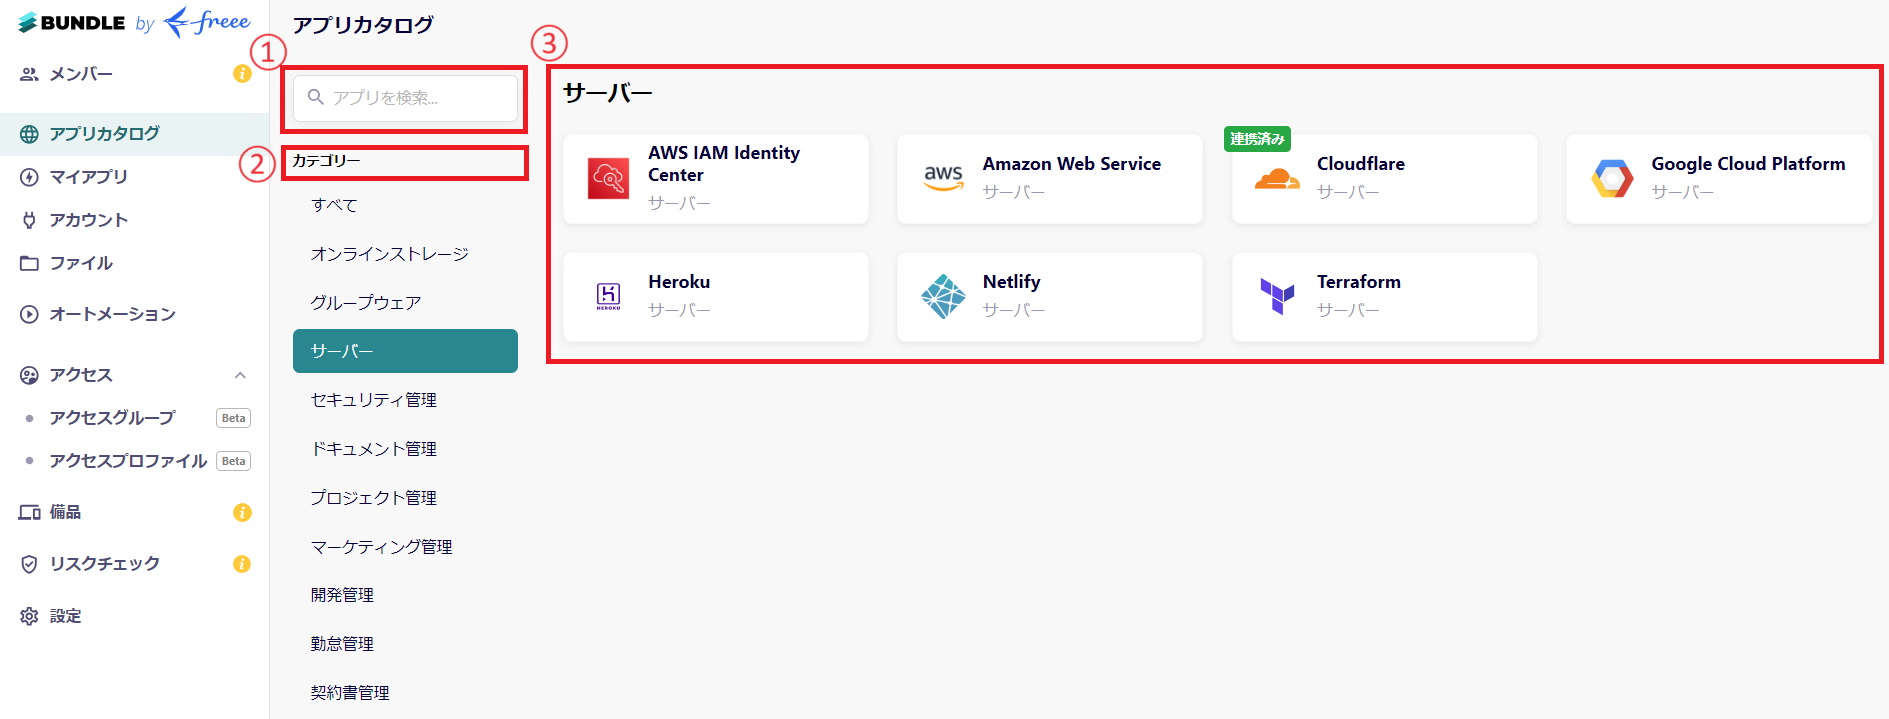Select the Netlify diamond icon

(943, 296)
